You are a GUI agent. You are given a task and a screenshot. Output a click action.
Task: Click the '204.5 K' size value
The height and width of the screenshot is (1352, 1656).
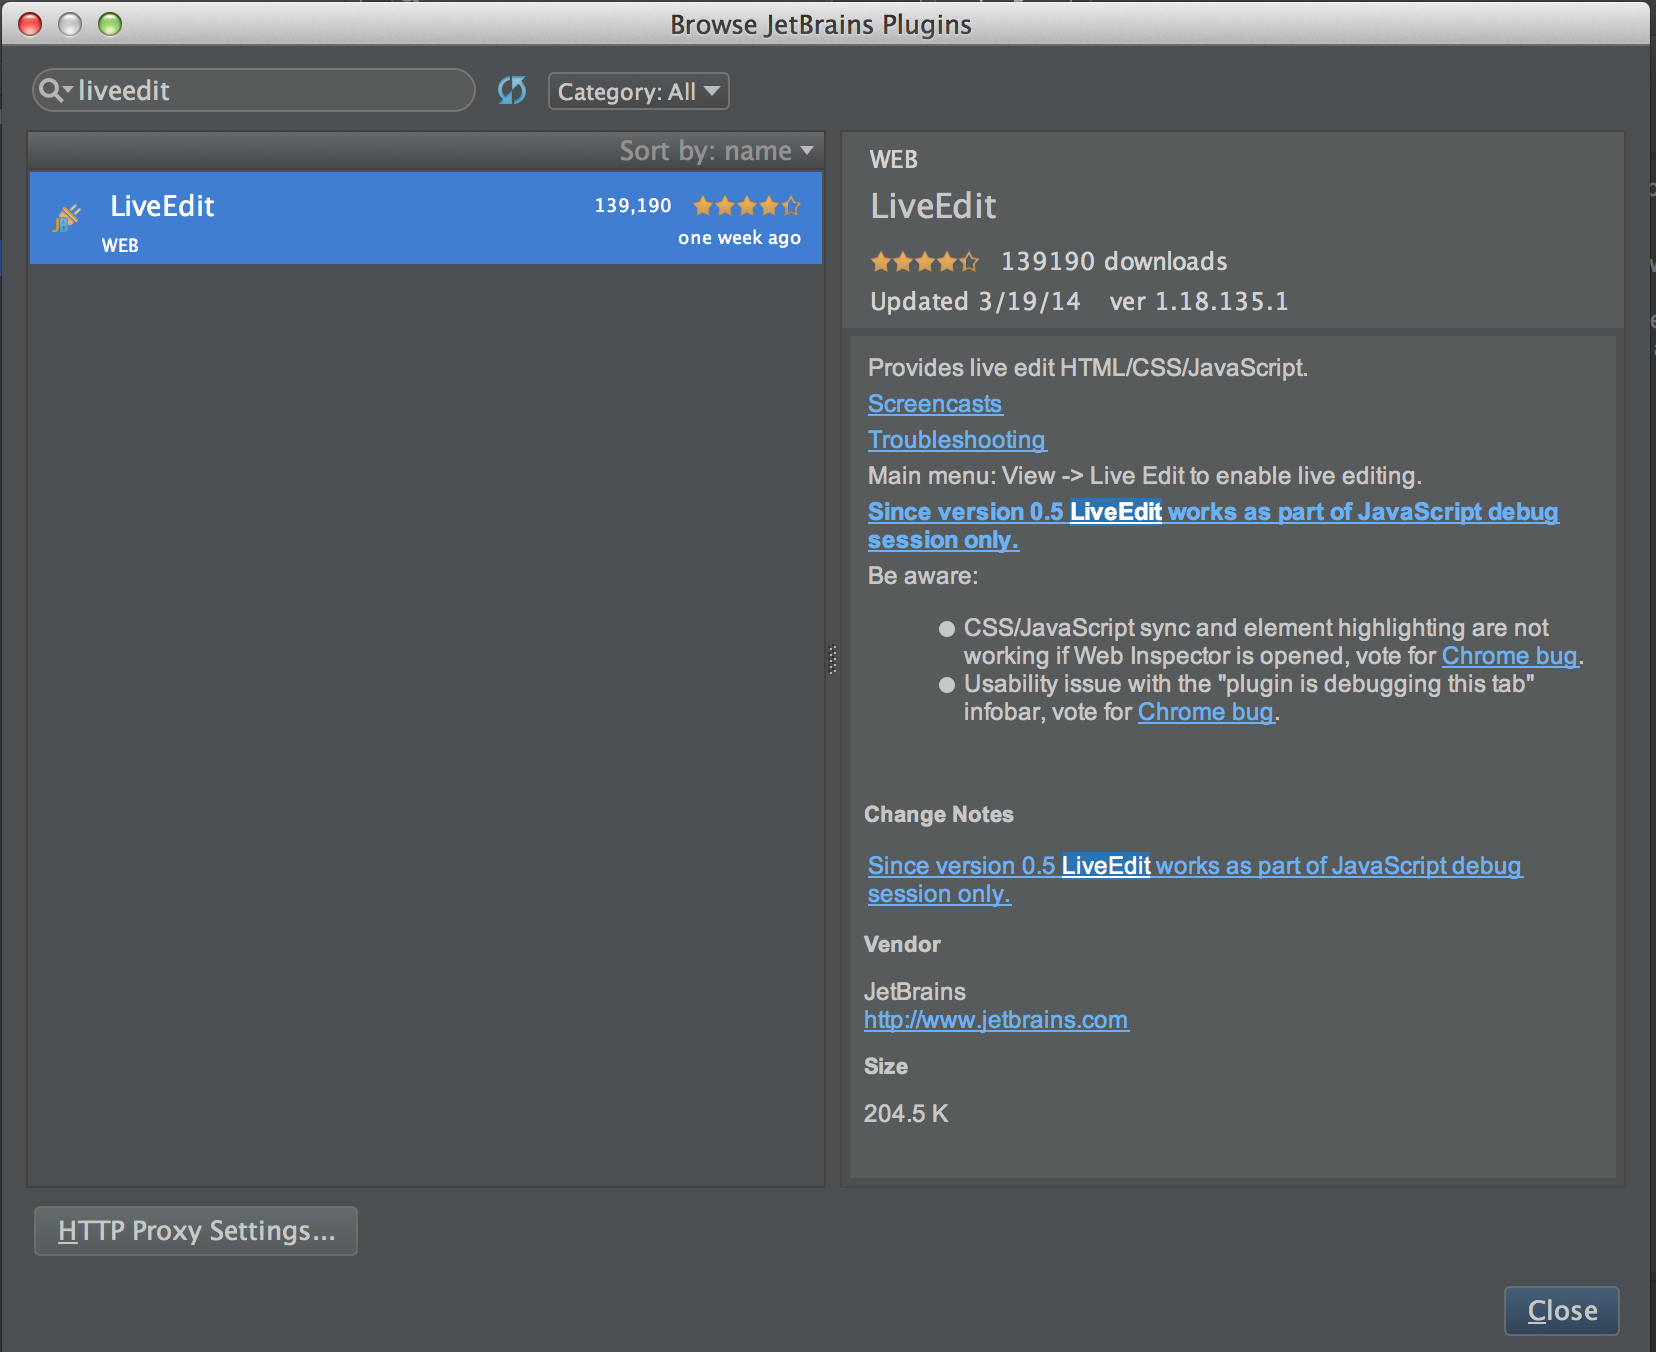pos(906,1114)
